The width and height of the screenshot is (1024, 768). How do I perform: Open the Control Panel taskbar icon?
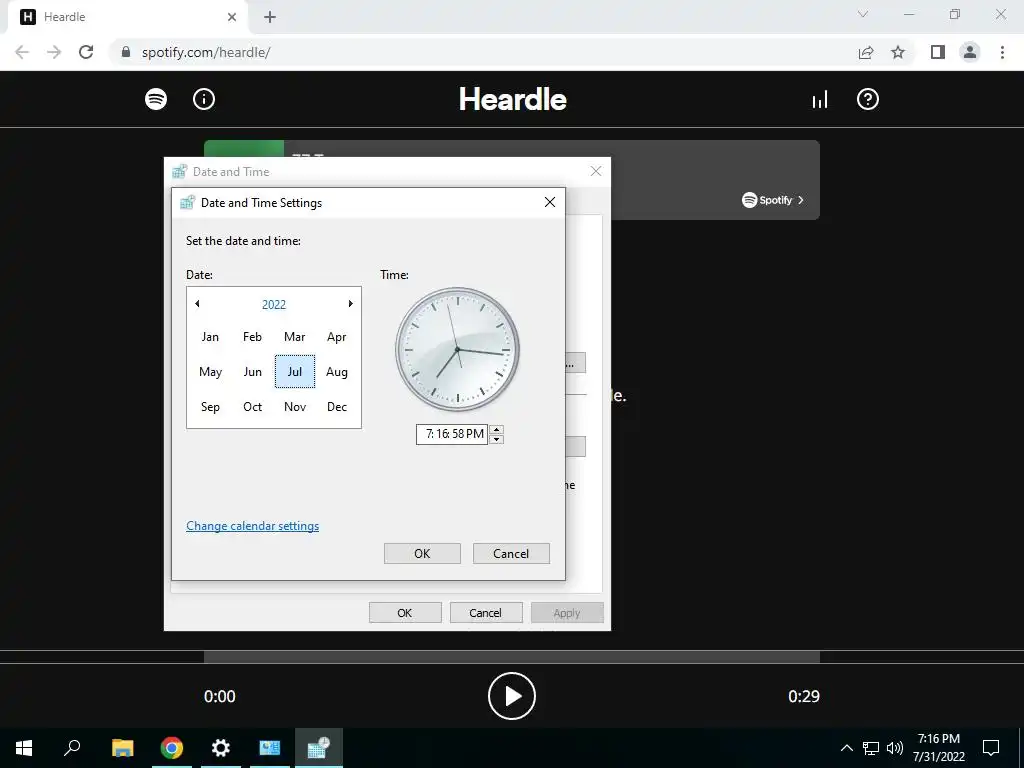point(270,748)
